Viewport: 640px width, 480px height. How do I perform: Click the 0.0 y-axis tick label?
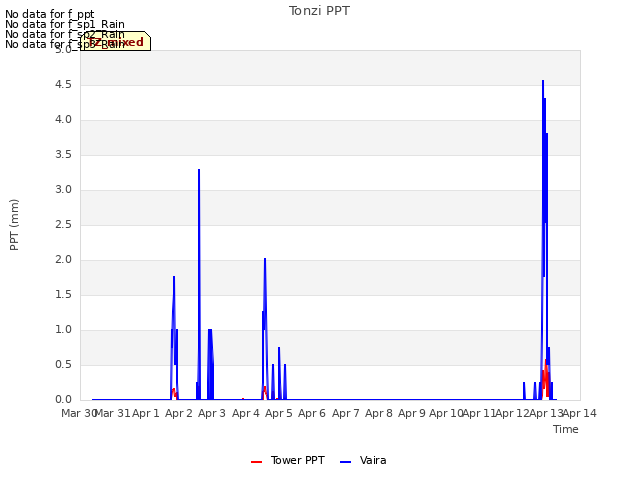pyautogui.click(x=63, y=400)
